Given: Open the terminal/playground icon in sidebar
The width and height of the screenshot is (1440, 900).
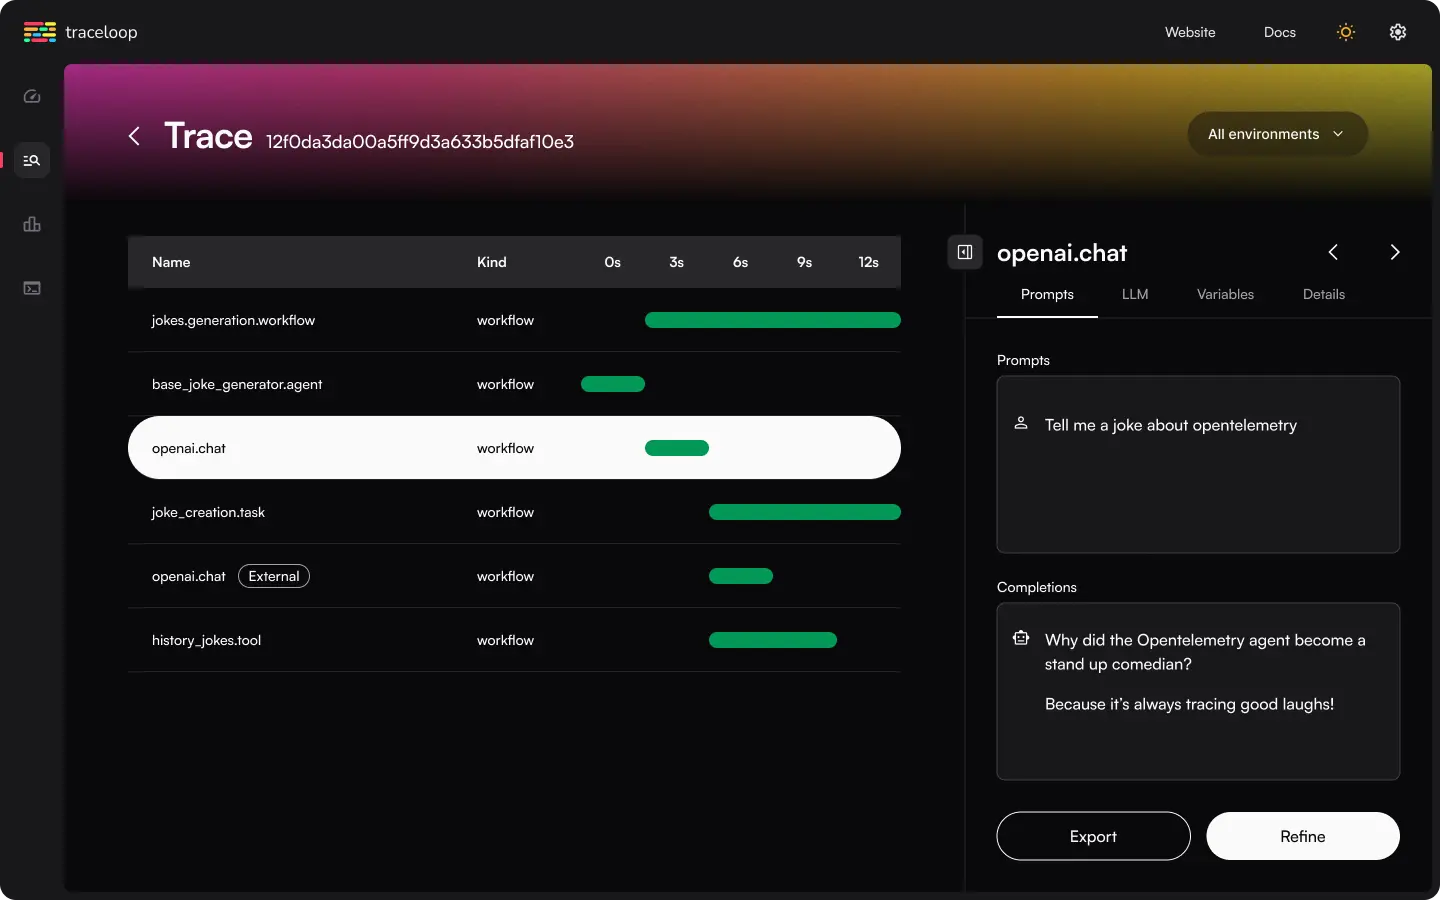Looking at the screenshot, I should [x=31, y=288].
